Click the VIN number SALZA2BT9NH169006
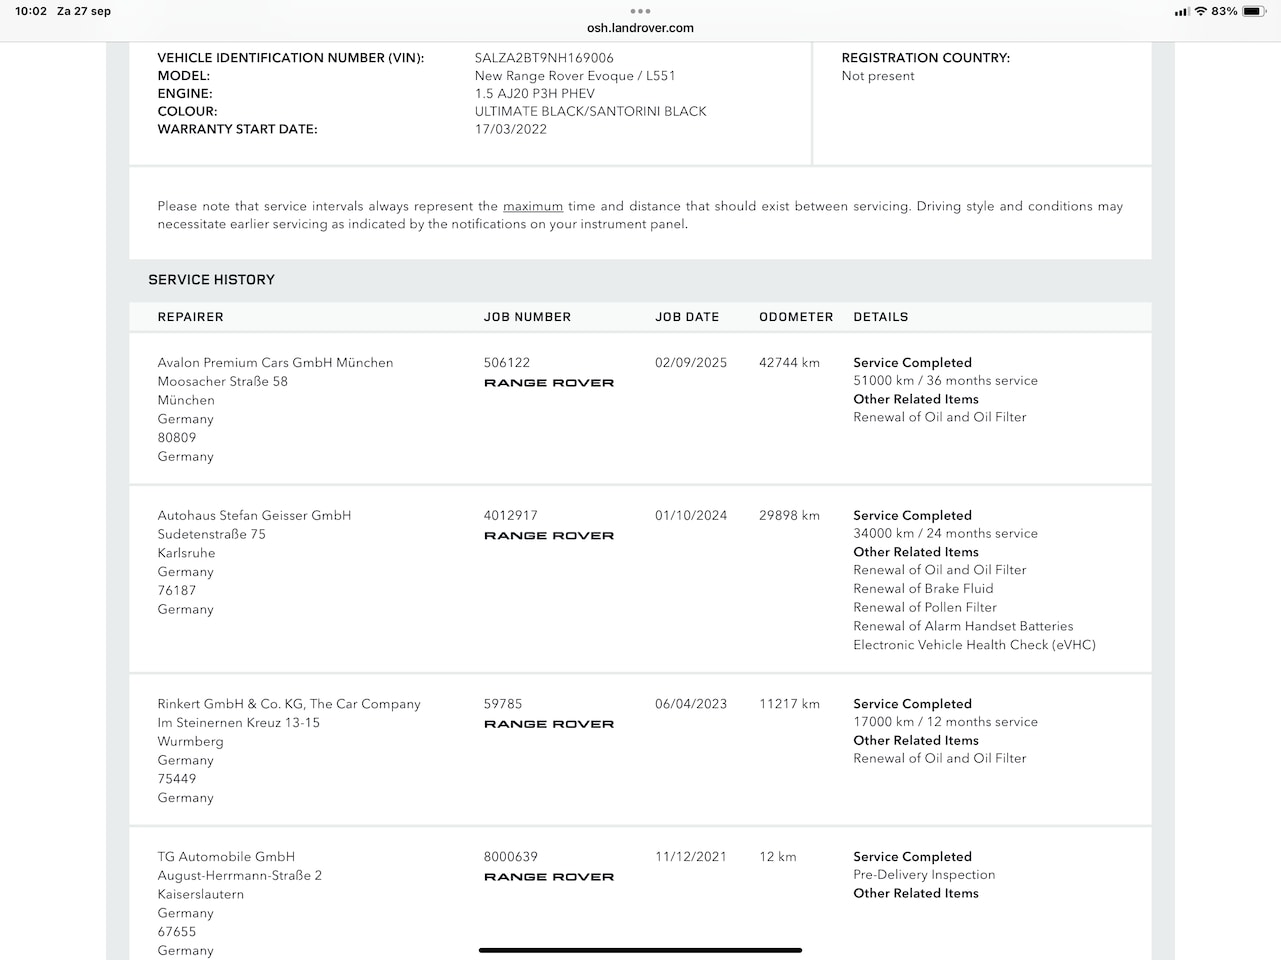 pyautogui.click(x=544, y=58)
